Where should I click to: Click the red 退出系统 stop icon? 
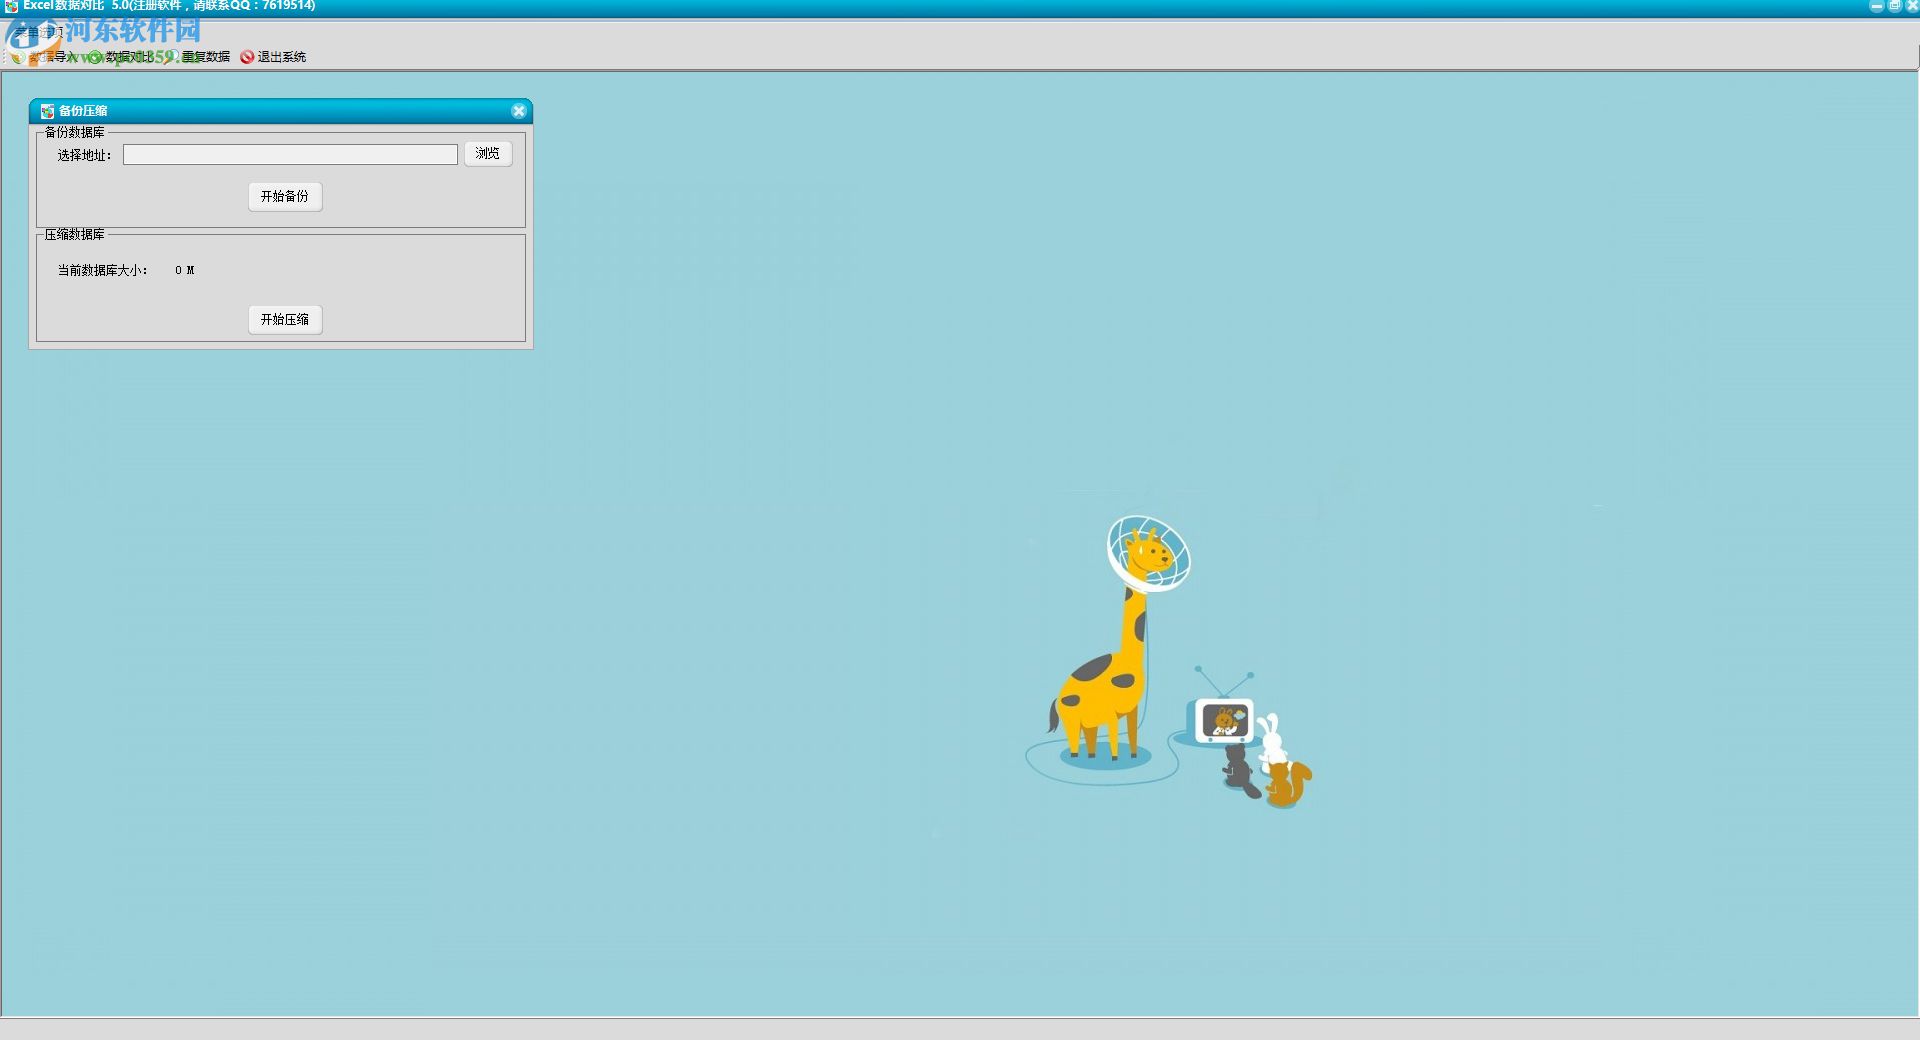tap(247, 57)
